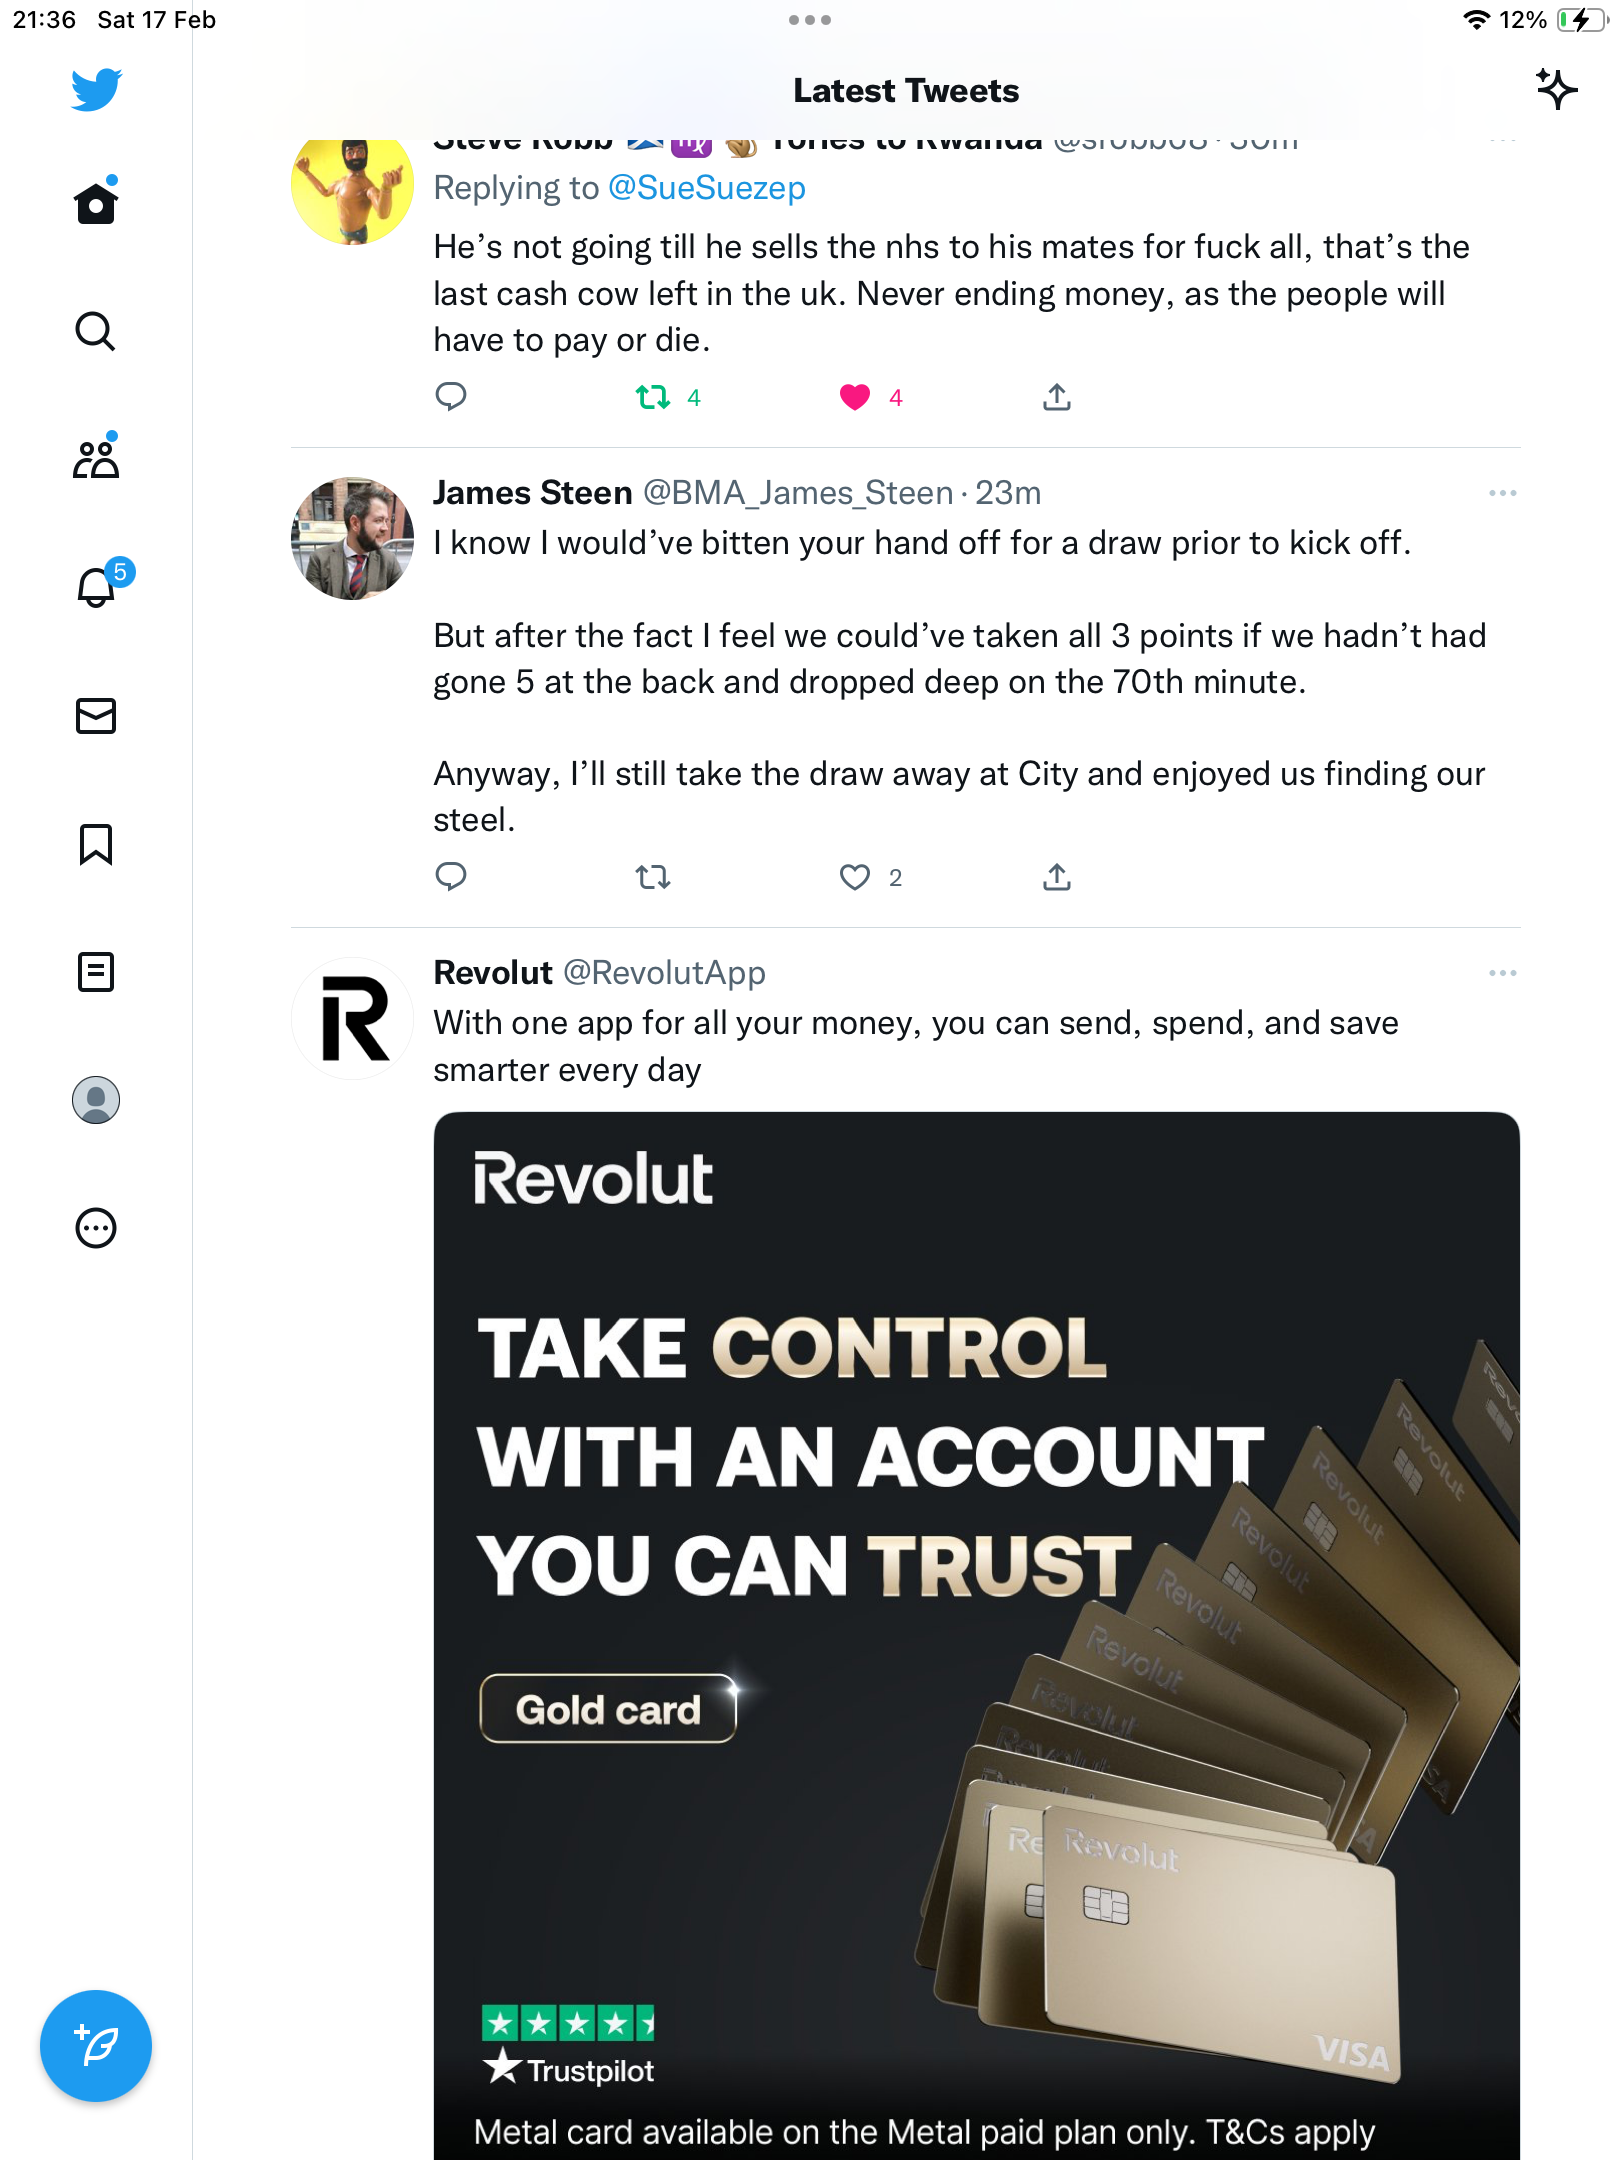
Task: Expand the More circle menu in the sidebar
Action: click(96, 1228)
